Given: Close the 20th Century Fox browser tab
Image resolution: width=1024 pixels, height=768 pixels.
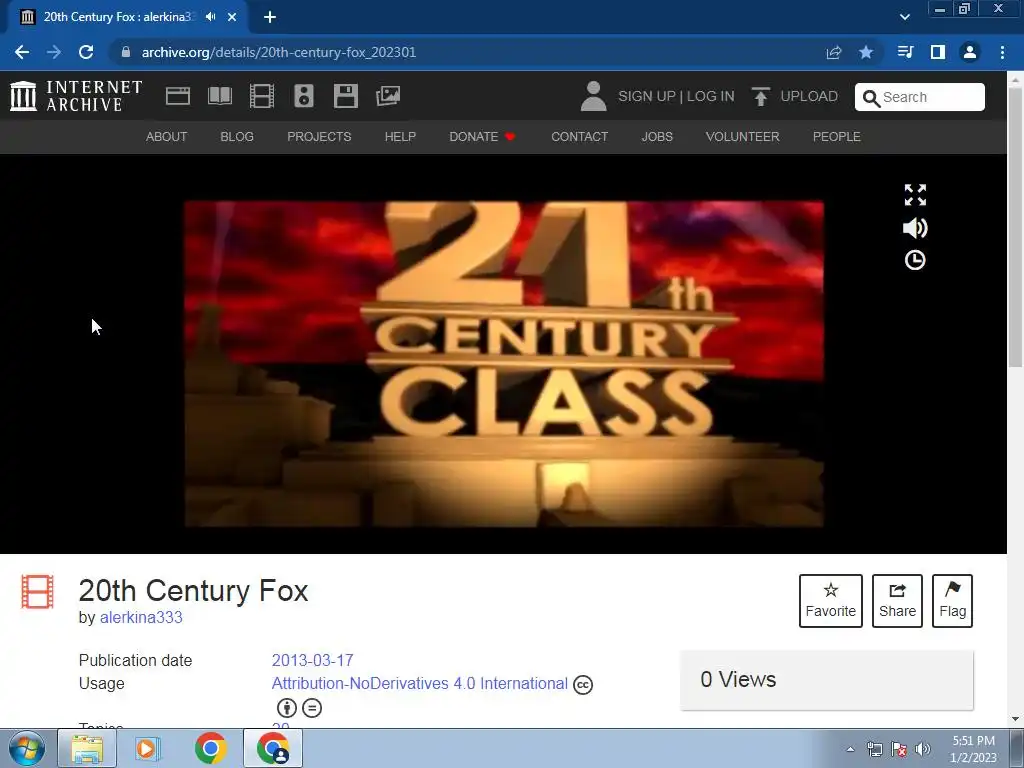Looking at the screenshot, I should pos(232,17).
